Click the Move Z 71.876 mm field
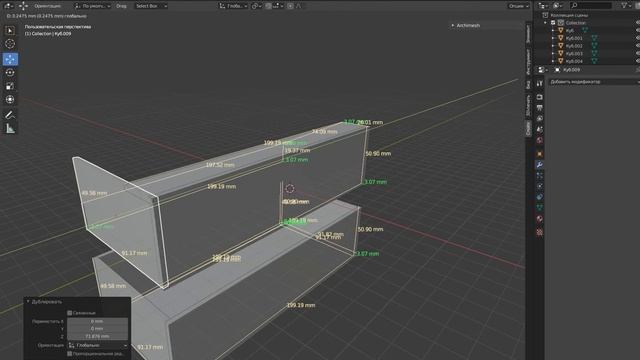The width and height of the screenshot is (640, 360). click(x=98, y=336)
